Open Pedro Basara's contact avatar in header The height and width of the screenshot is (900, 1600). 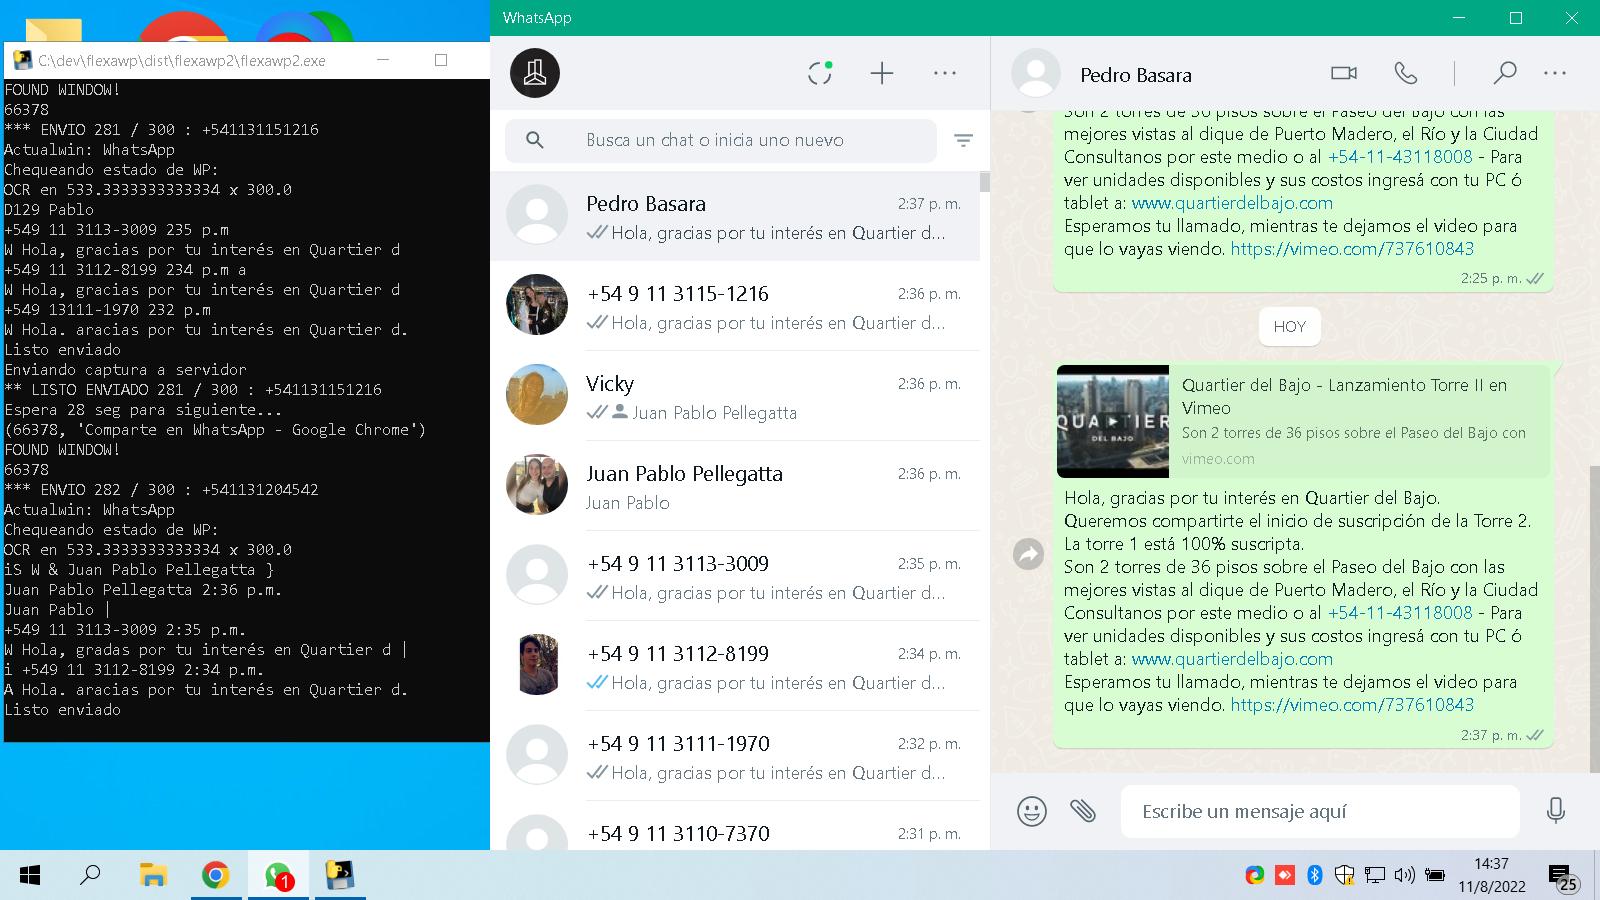tap(1036, 73)
